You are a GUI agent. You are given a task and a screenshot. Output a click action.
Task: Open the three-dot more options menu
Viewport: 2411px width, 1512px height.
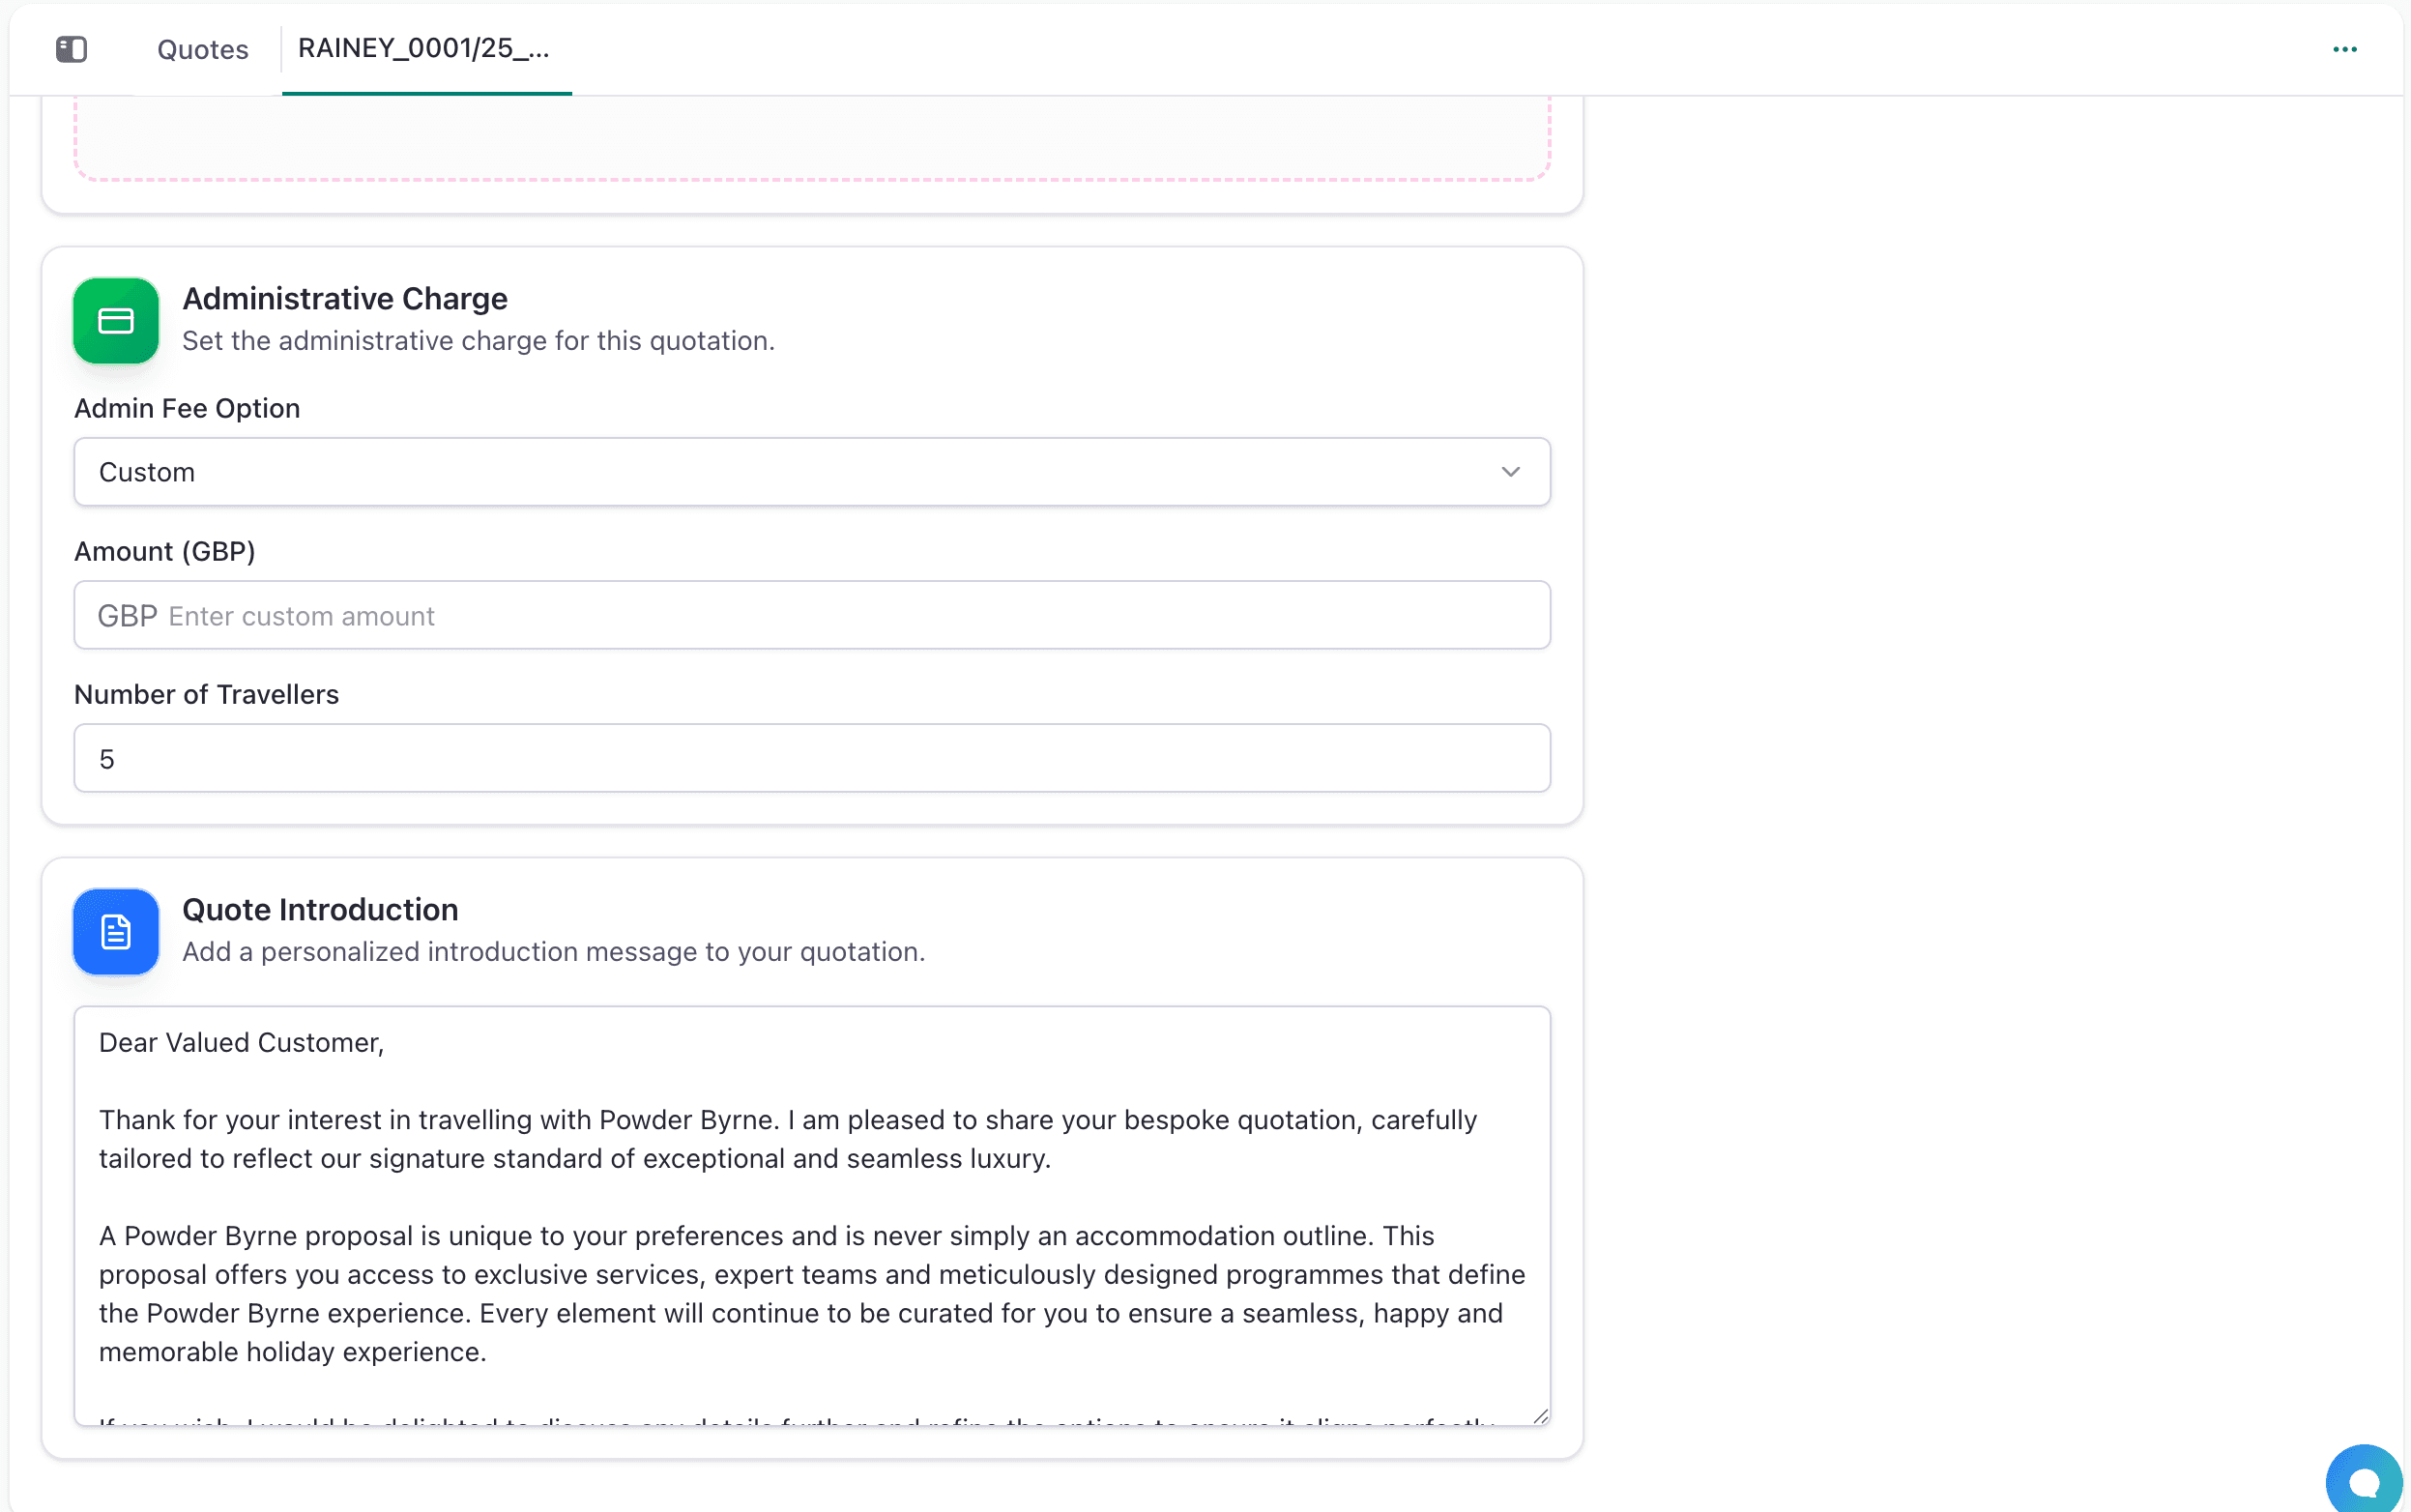coord(2345,49)
